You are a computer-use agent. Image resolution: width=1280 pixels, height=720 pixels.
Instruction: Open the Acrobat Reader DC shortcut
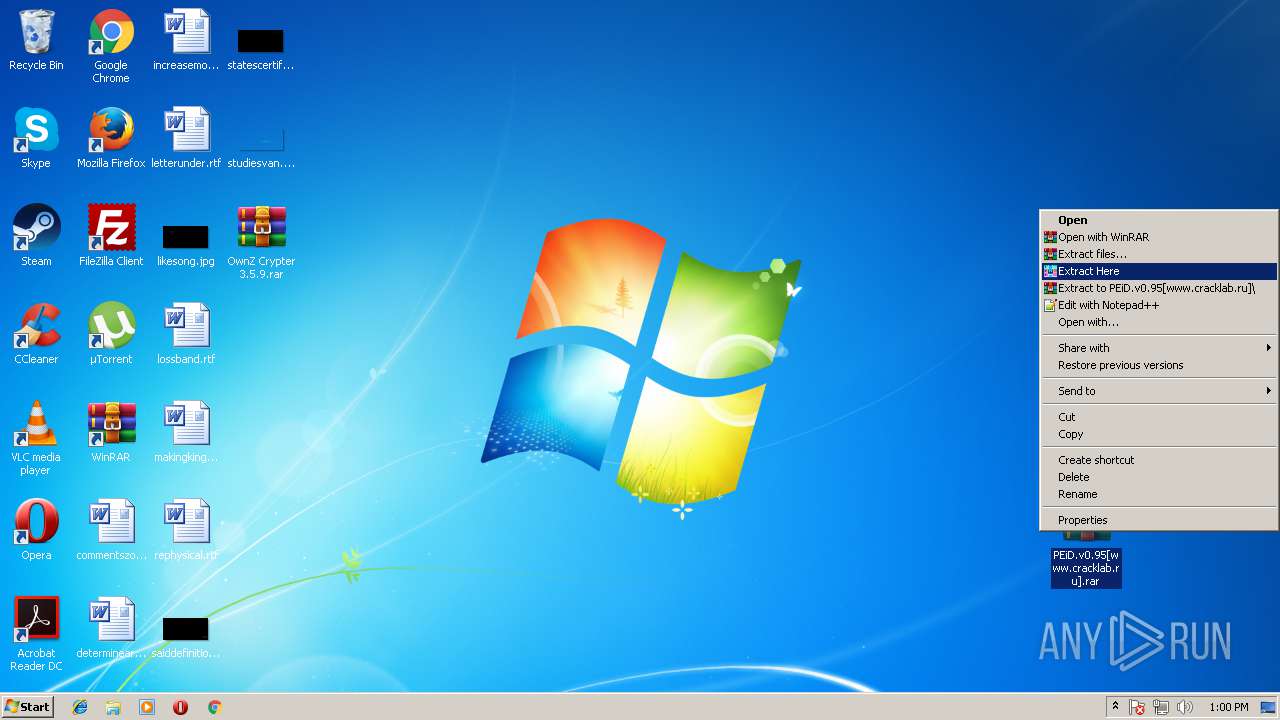(39, 634)
